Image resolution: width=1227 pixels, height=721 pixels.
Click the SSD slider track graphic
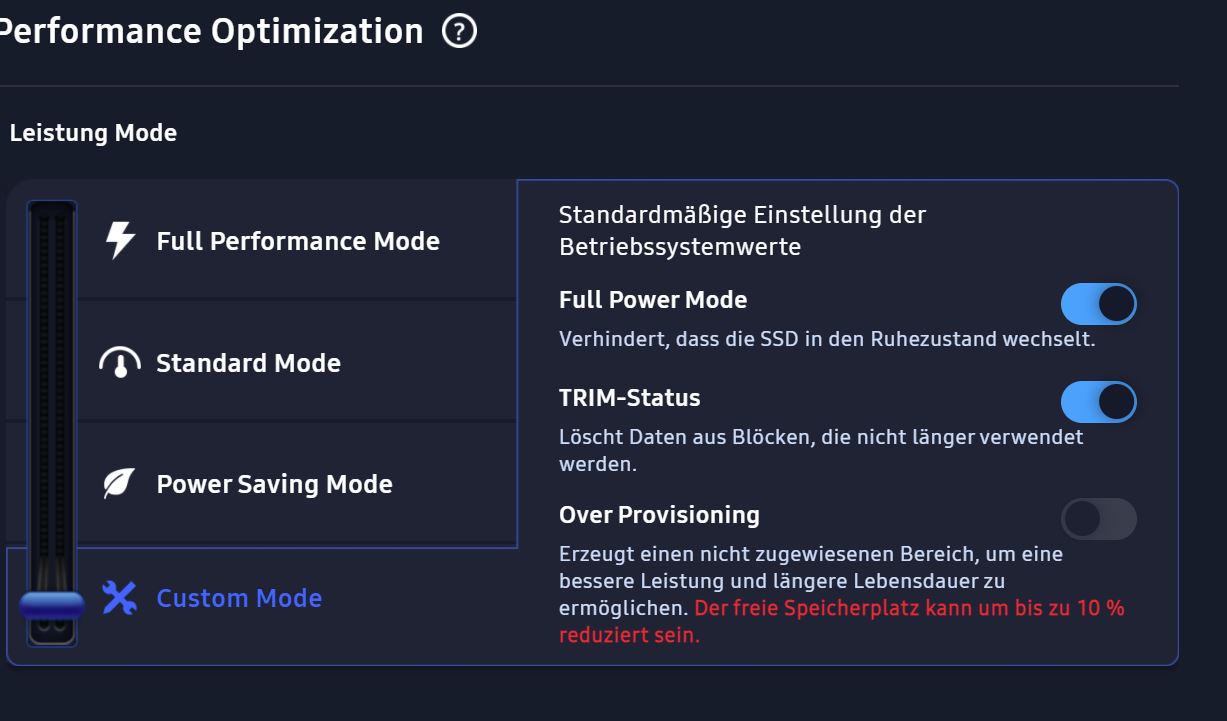click(x=51, y=400)
